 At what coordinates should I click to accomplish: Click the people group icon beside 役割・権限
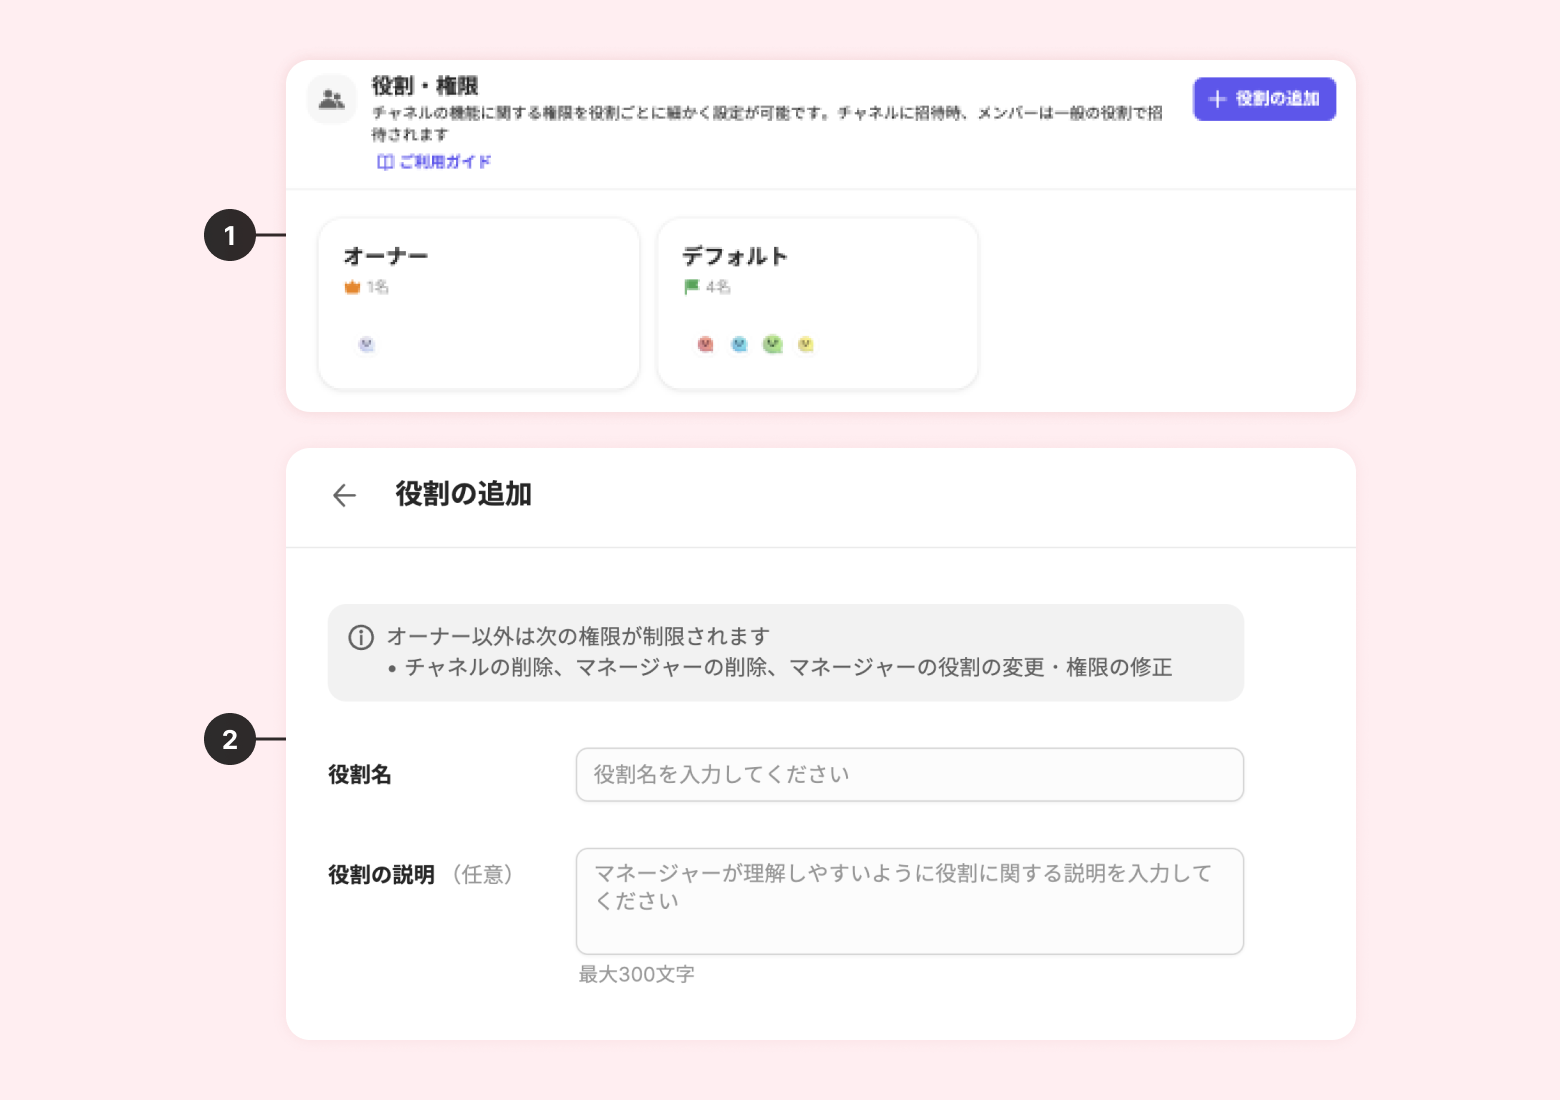tap(331, 99)
